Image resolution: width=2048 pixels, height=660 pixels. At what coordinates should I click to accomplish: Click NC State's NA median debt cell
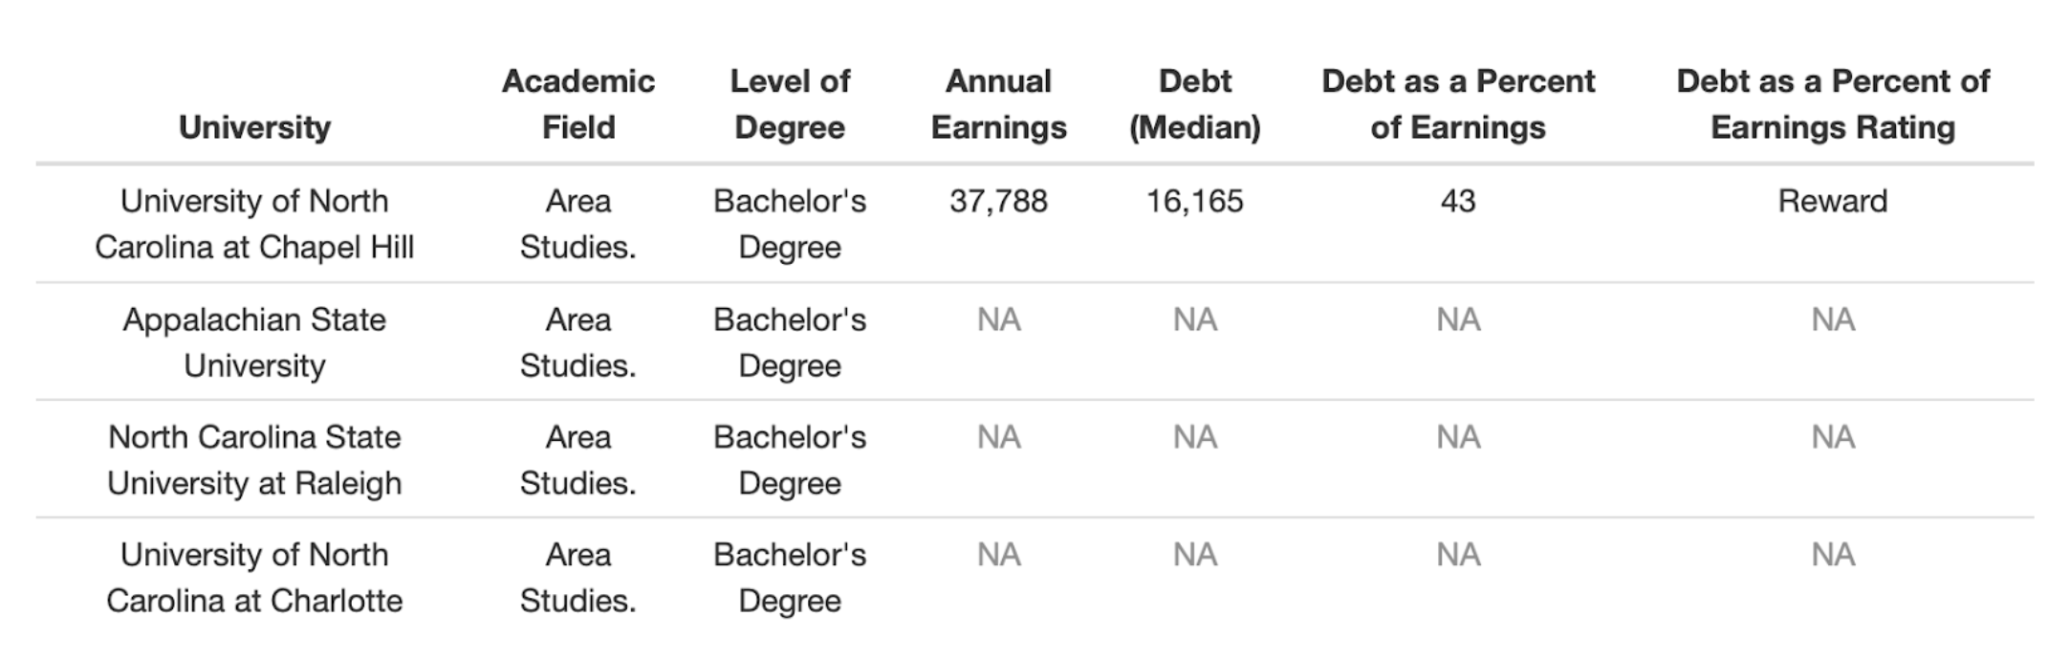[x=1194, y=437]
